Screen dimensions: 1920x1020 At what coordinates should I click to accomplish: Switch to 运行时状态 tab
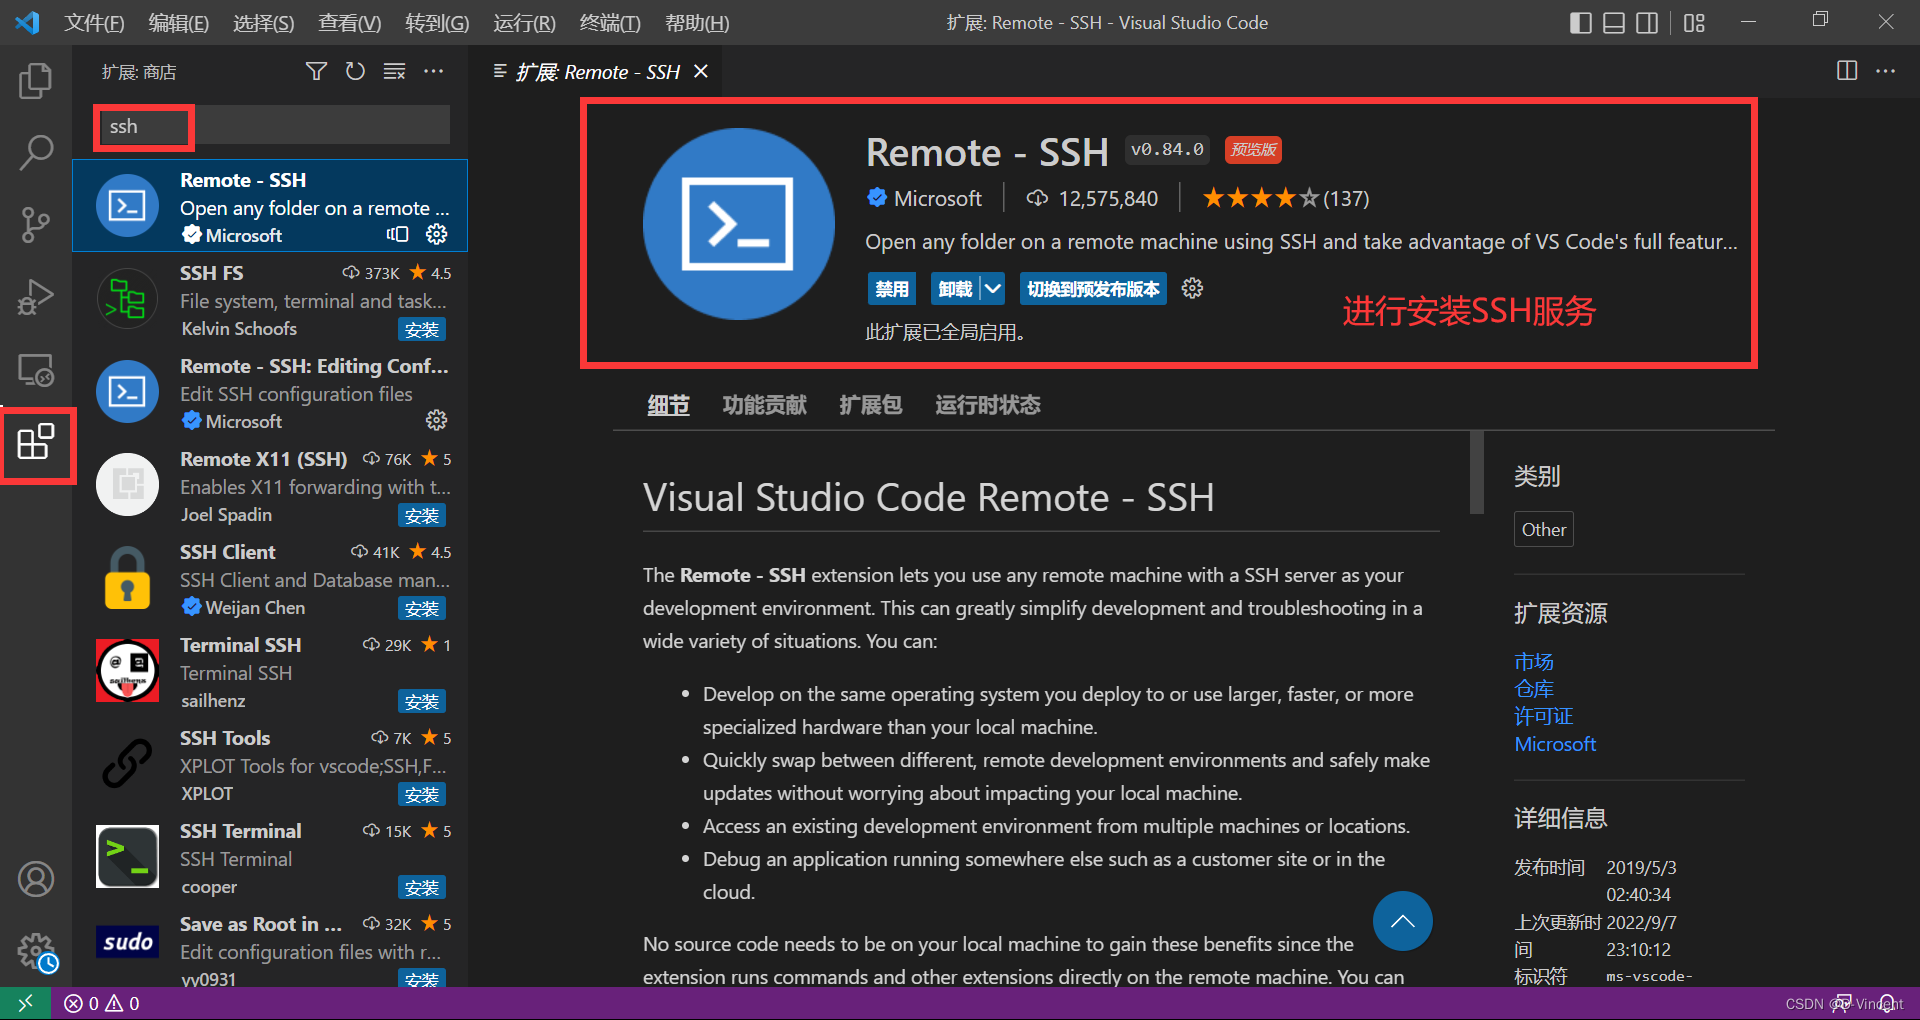[x=988, y=405]
